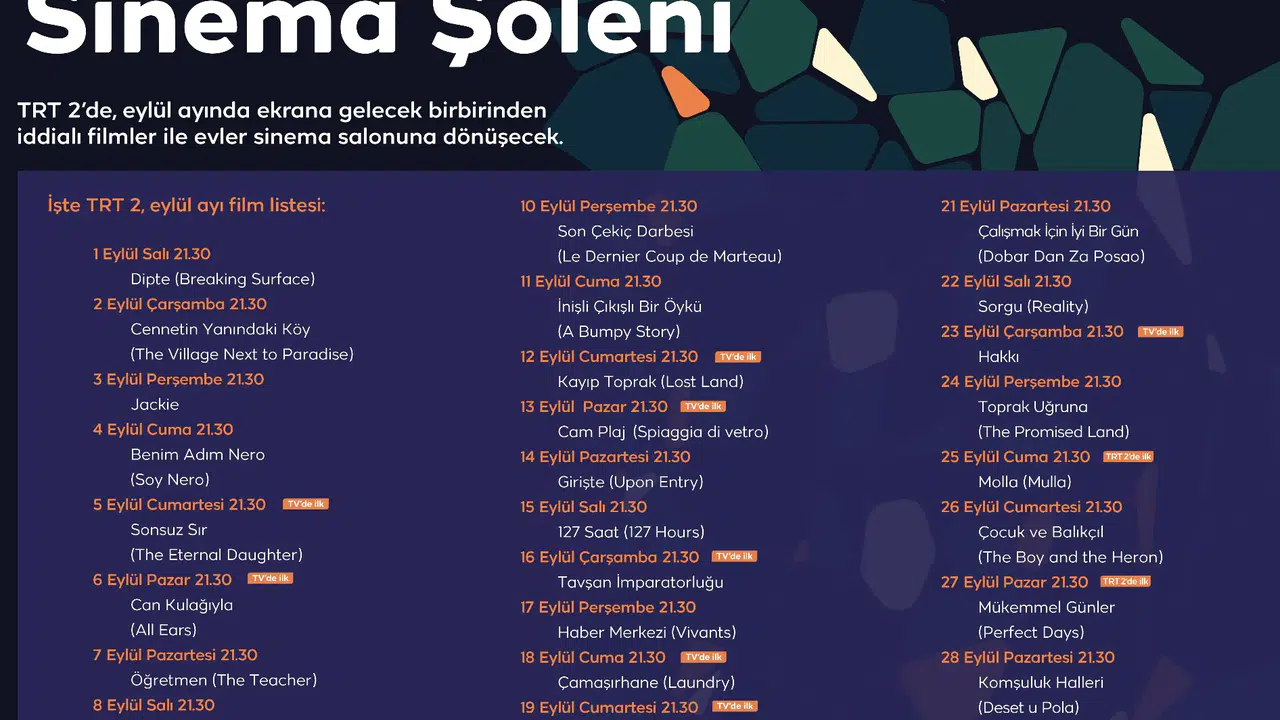Click the date 21 Eylül Pazartesi 21.30

click(x=1026, y=206)
